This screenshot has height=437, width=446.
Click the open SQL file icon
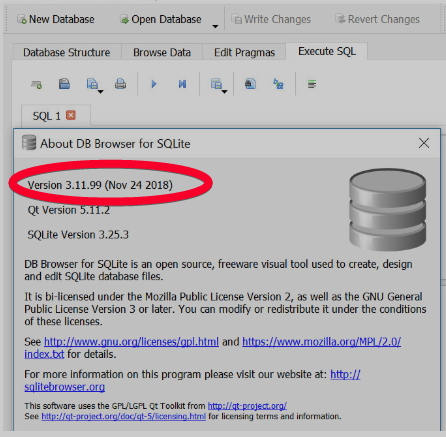click(x=64, y=83)
